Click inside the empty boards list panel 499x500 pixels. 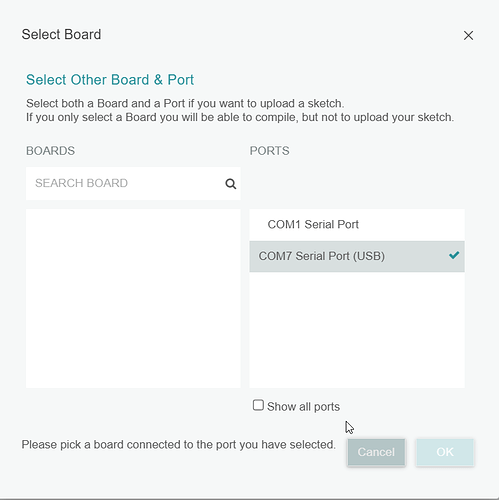(133, 298)
